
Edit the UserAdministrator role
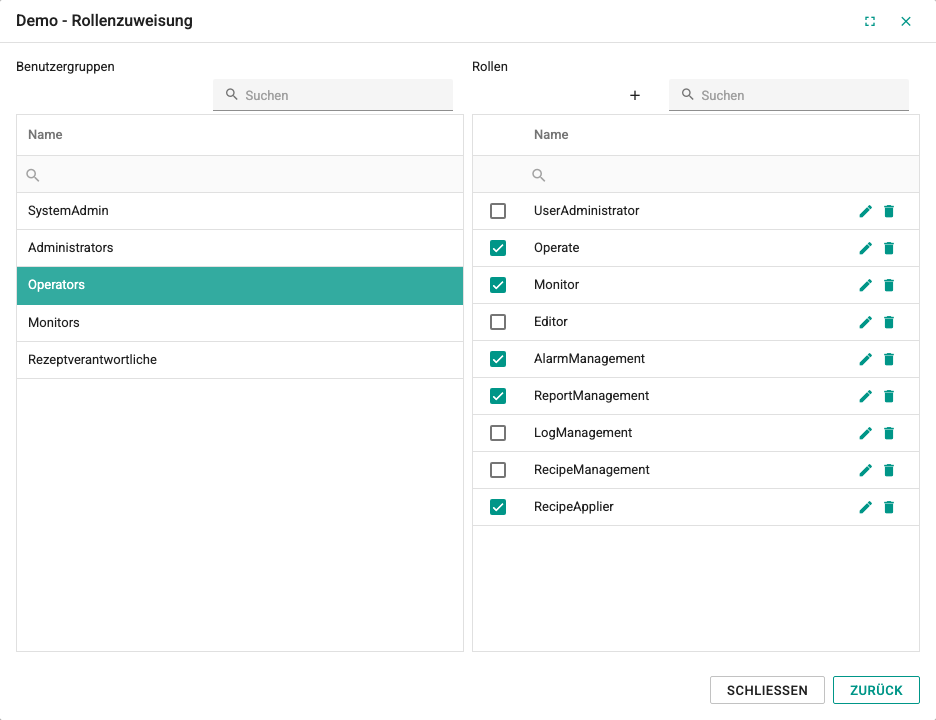click(865, 211)
